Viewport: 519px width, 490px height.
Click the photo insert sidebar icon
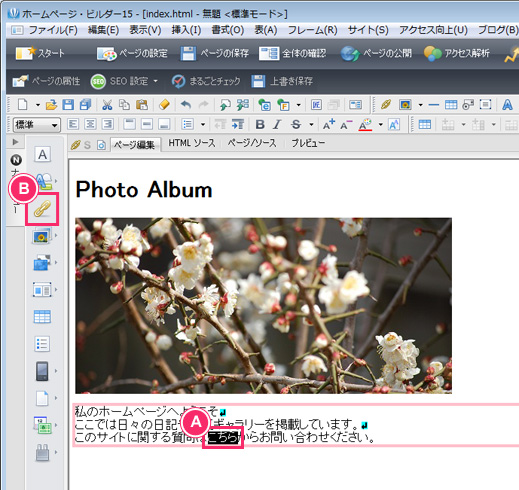41,236
